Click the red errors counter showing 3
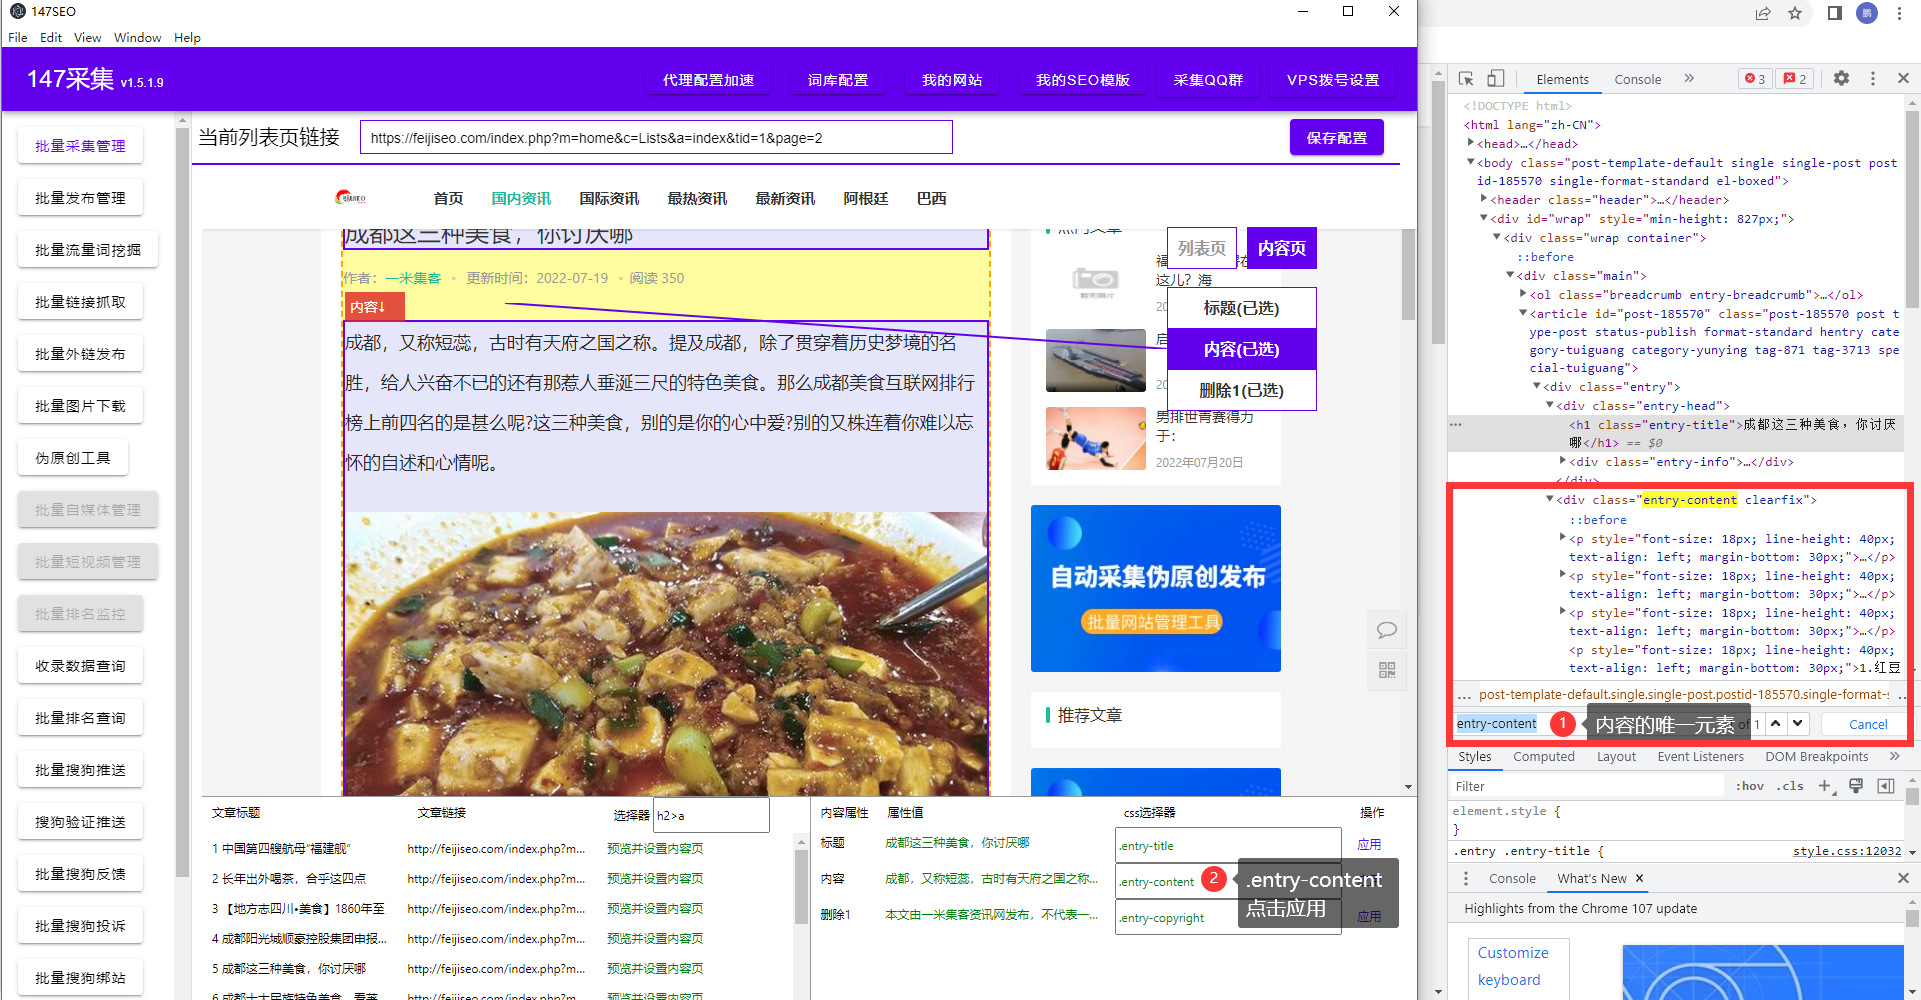The width and height of the screenshot is (1921, 1000). (x=1755, y=79)
